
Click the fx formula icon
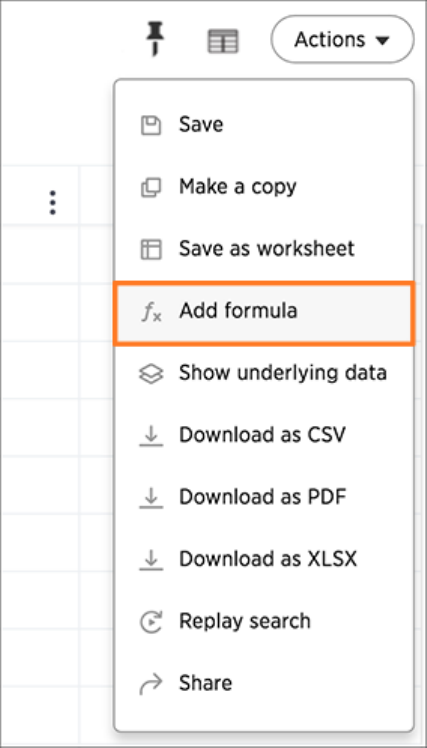pyautogui.click(x=151, y=312)
